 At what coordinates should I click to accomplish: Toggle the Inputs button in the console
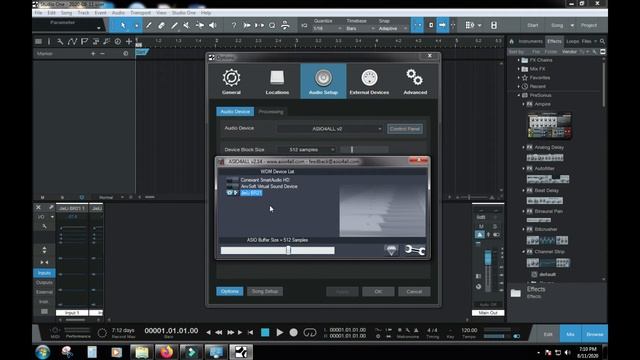[44, 273]
